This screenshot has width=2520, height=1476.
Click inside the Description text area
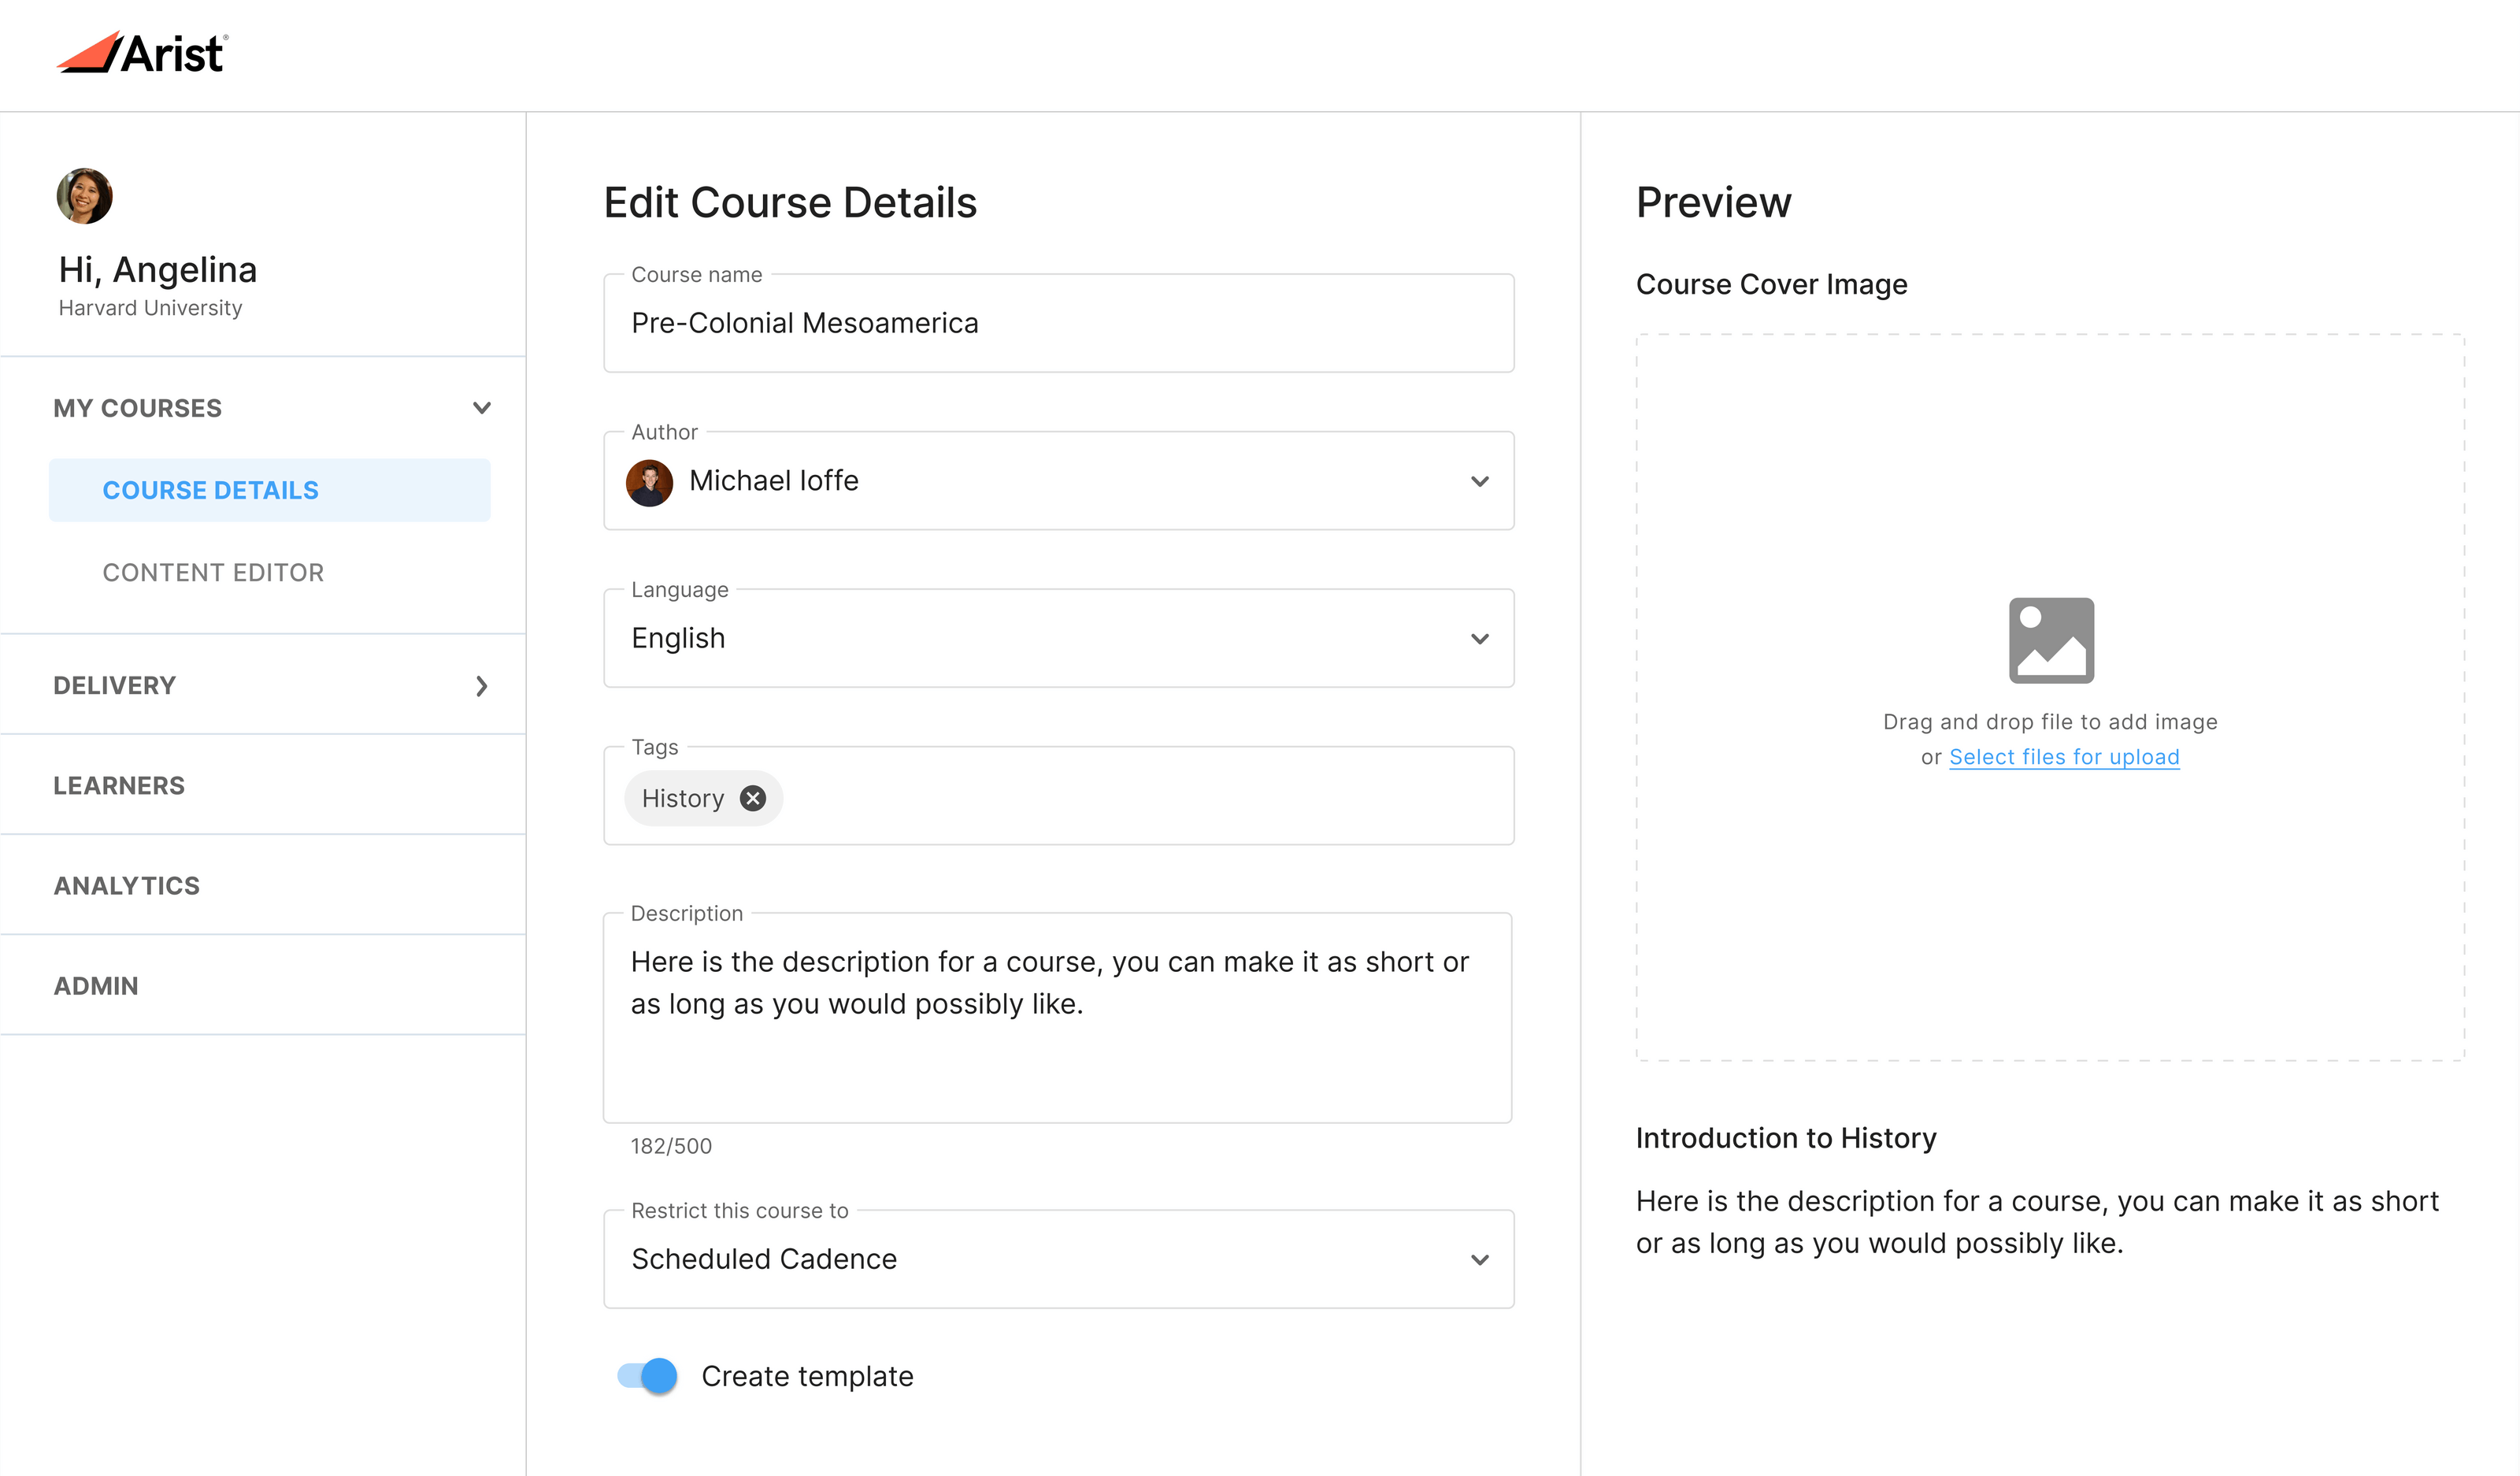tap(1058, 1018)
